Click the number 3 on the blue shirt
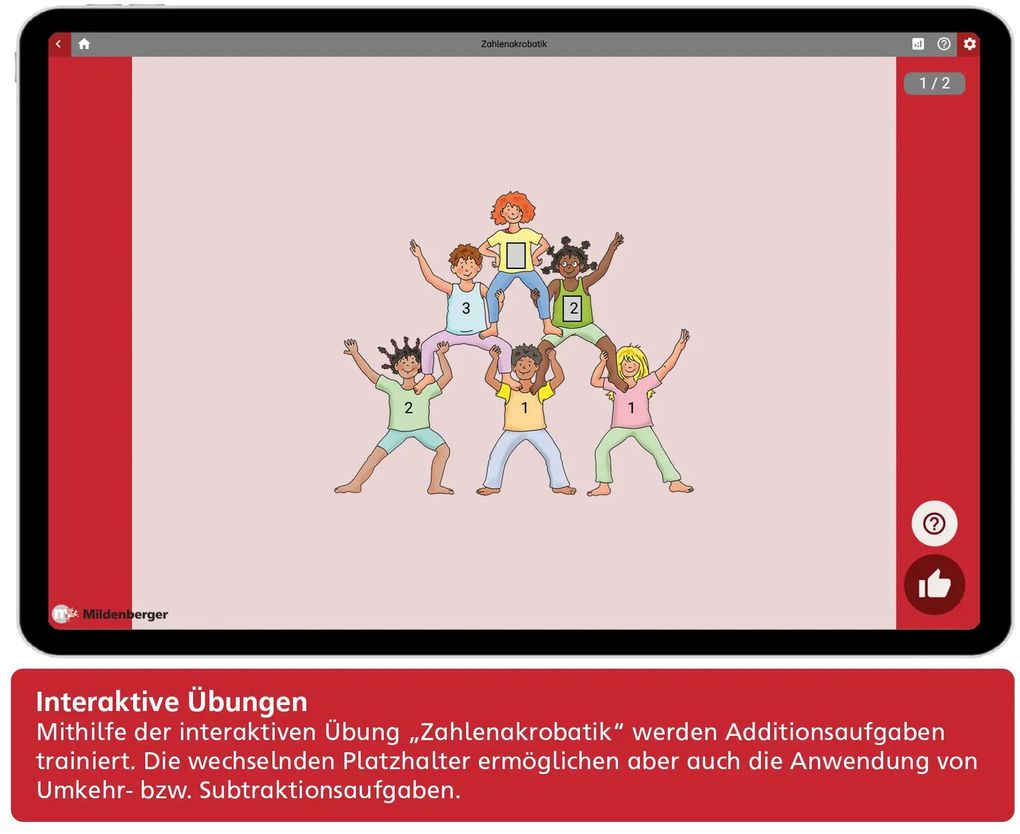The height and width of the screenshot is (834, 1020). pyautogui.click(x=466, y=308)
